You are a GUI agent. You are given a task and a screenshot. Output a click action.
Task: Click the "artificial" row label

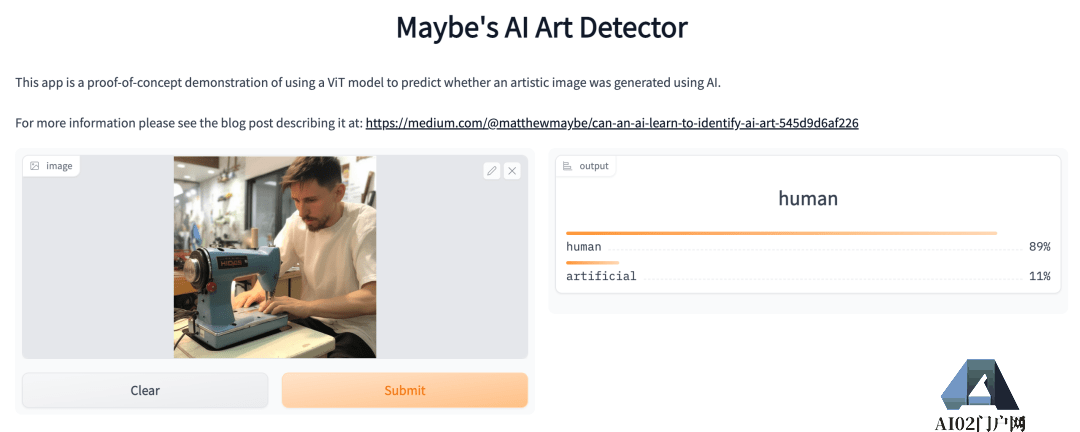(601, 276)
